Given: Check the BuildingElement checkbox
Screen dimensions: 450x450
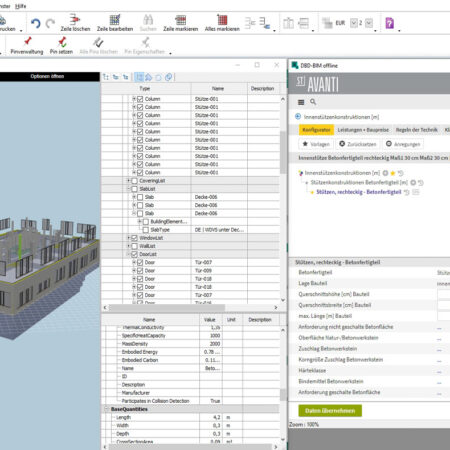Looking at the screenshot, I should coord(146,222).
